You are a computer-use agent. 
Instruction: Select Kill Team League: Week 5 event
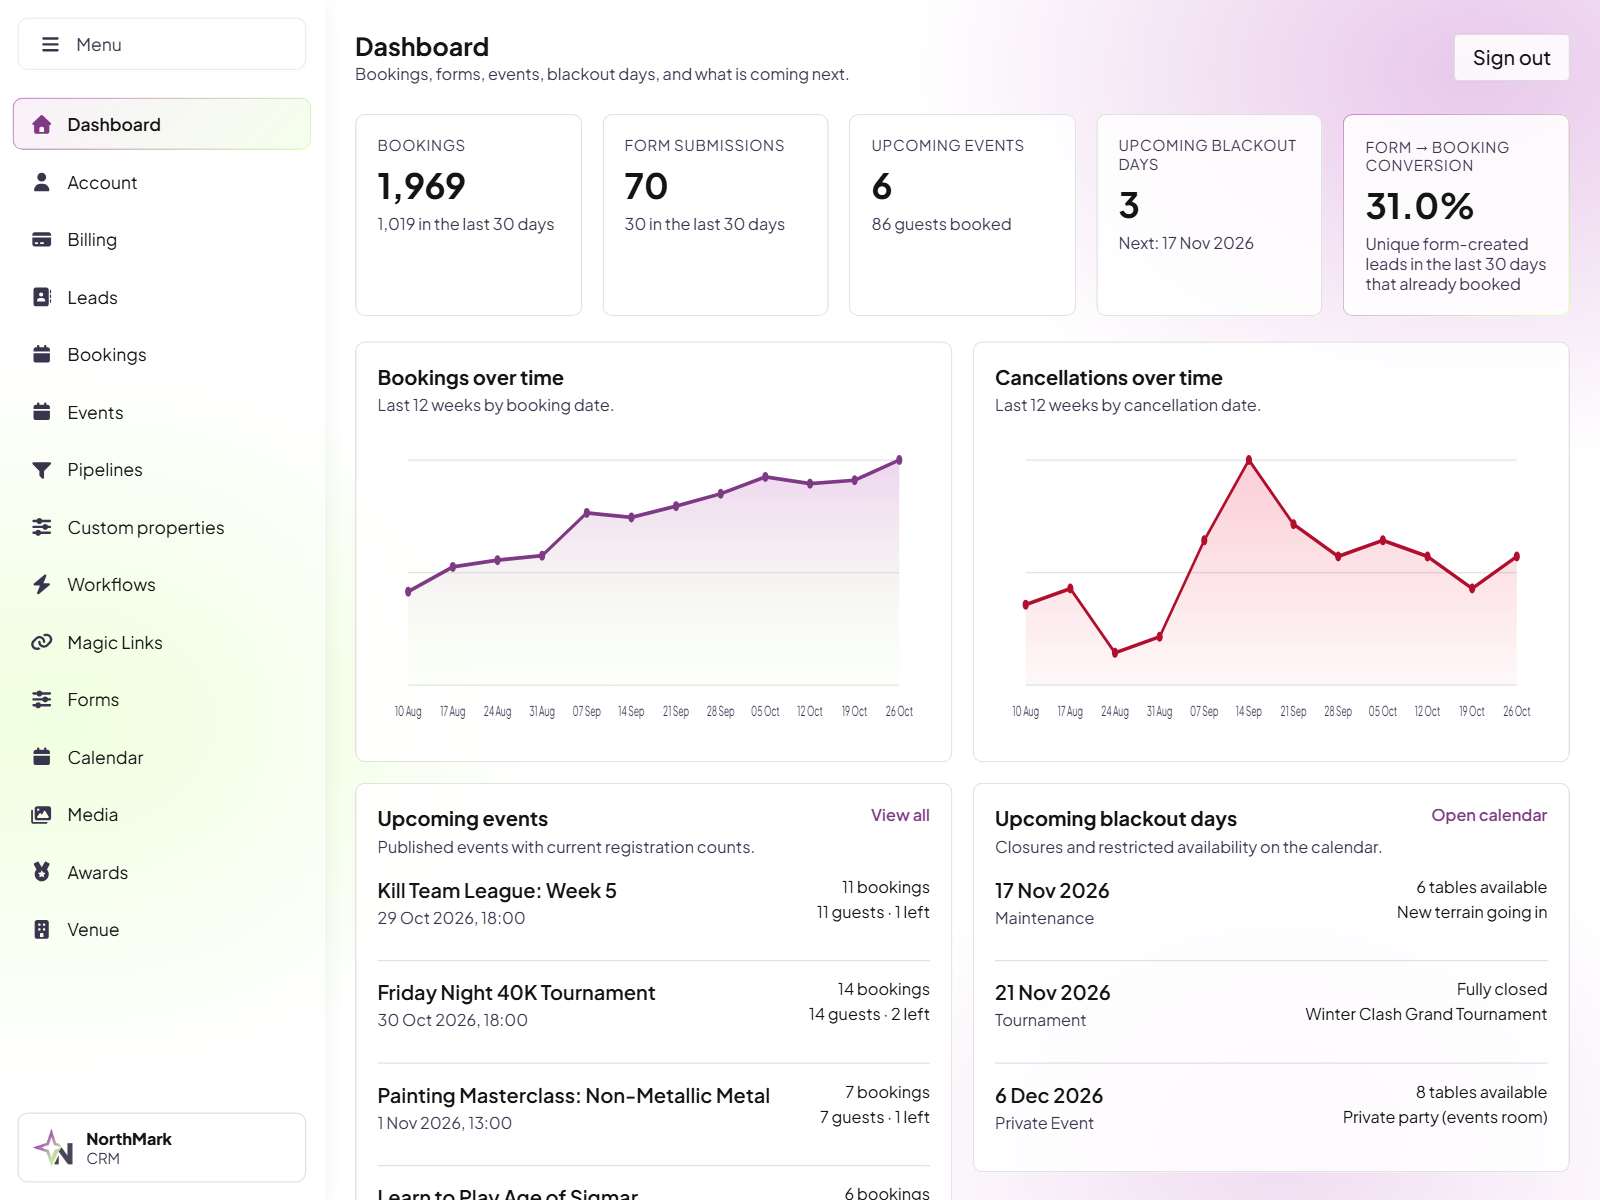pos(653,903)
